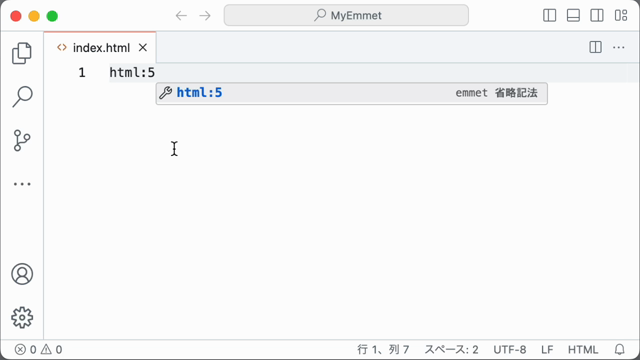This screenshot has height=360, width=640.
Task: Open errors and warnings problems indicator
Action: [x=38, y=350]
